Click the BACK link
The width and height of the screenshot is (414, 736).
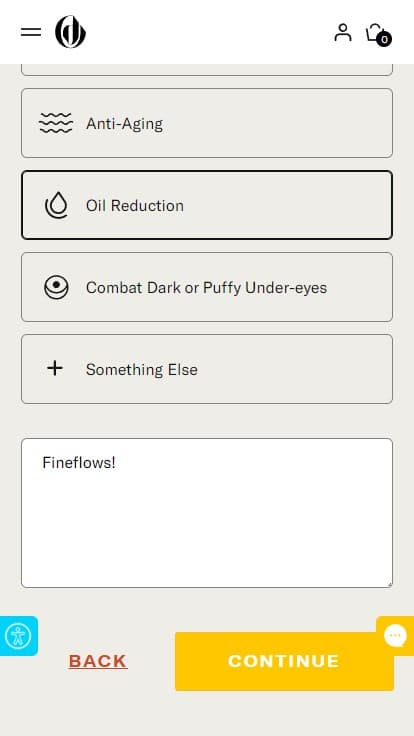coord(98,661)
